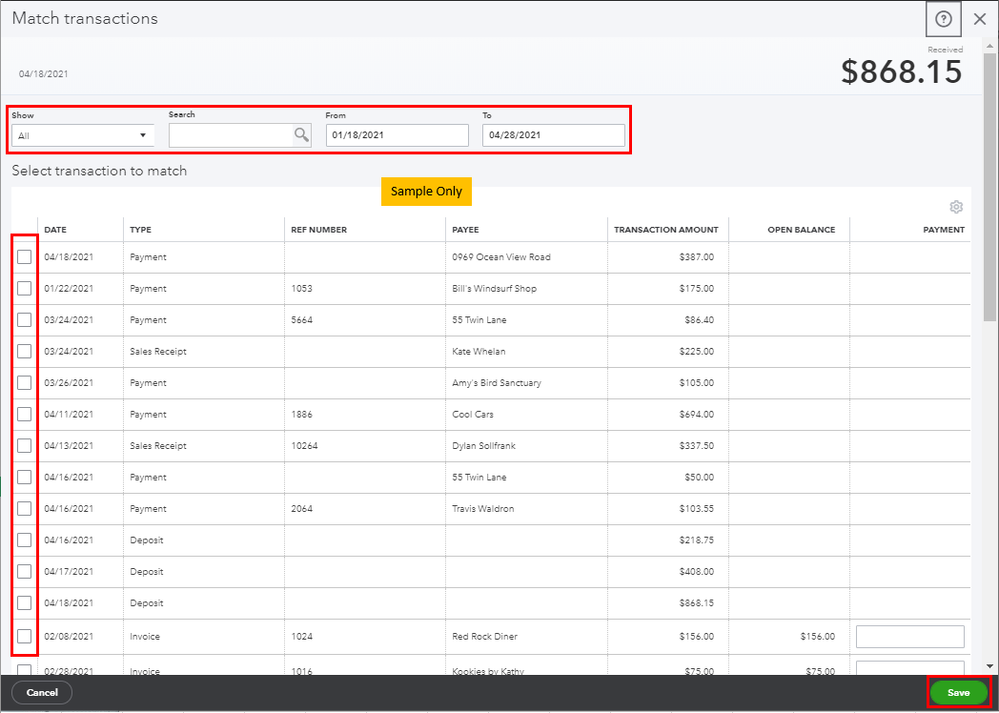Screen dimensions: 999x713
Task: Tick the Kate Whelan sales receipt checkbox
Action: [24, 352]
